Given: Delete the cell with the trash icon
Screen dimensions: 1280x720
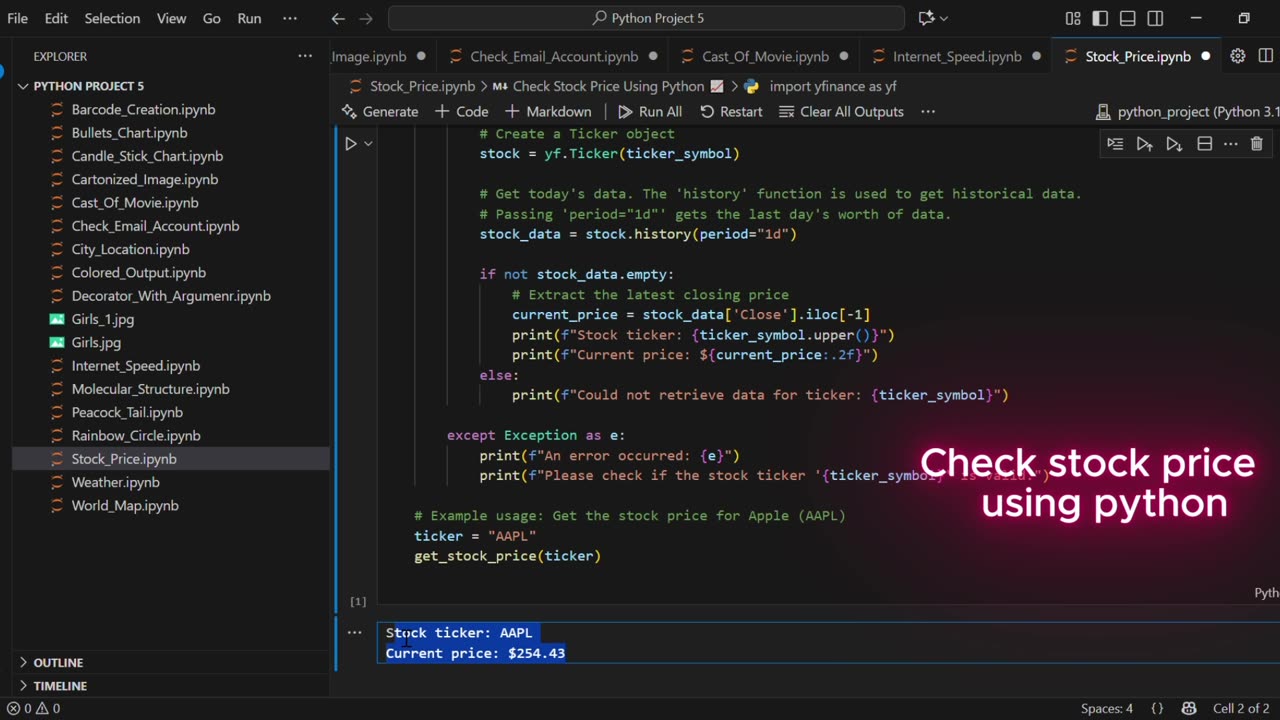Looking at the screenshot, I should pos(1257,144).
